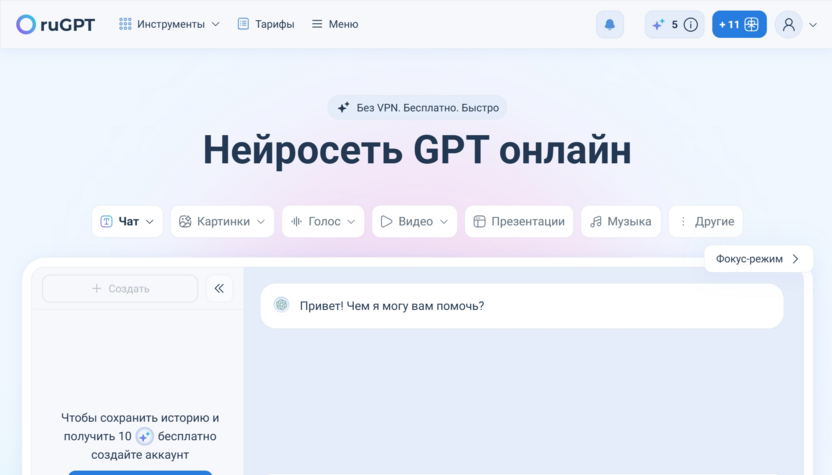Click the slide icon on Презентации tab

[479, 221]
